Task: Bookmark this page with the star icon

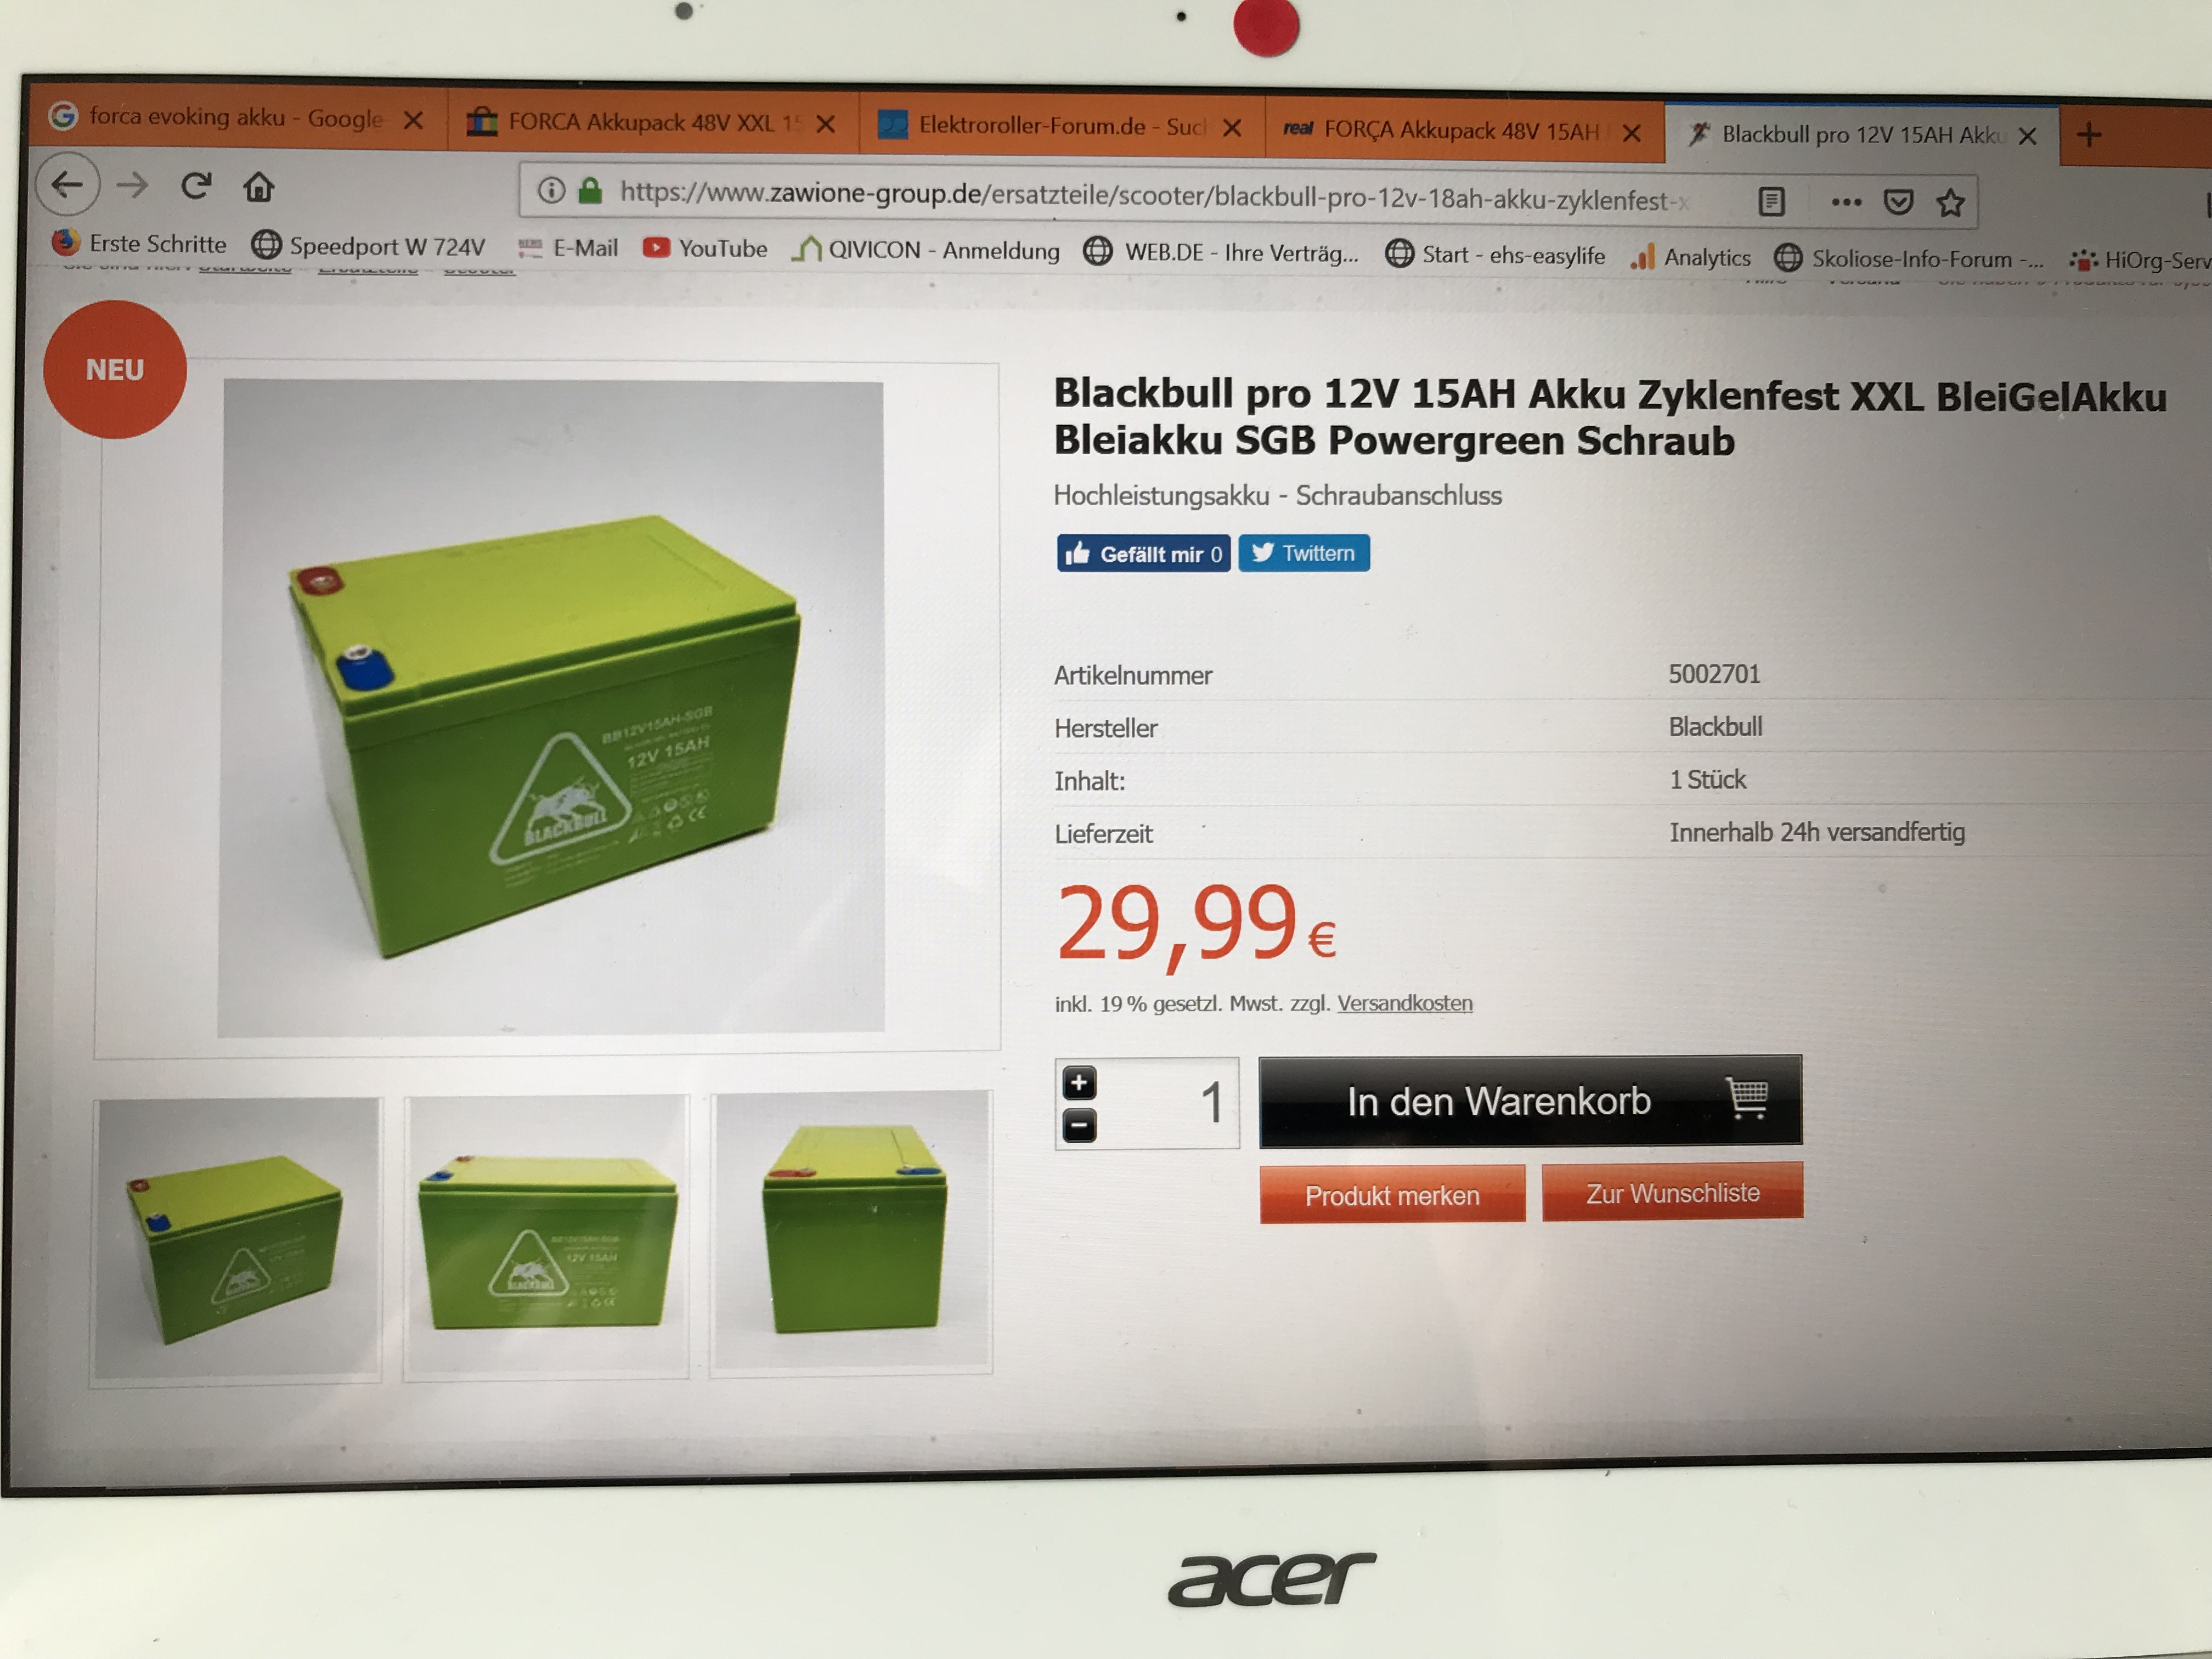Action: click(x=1950, y=204)
